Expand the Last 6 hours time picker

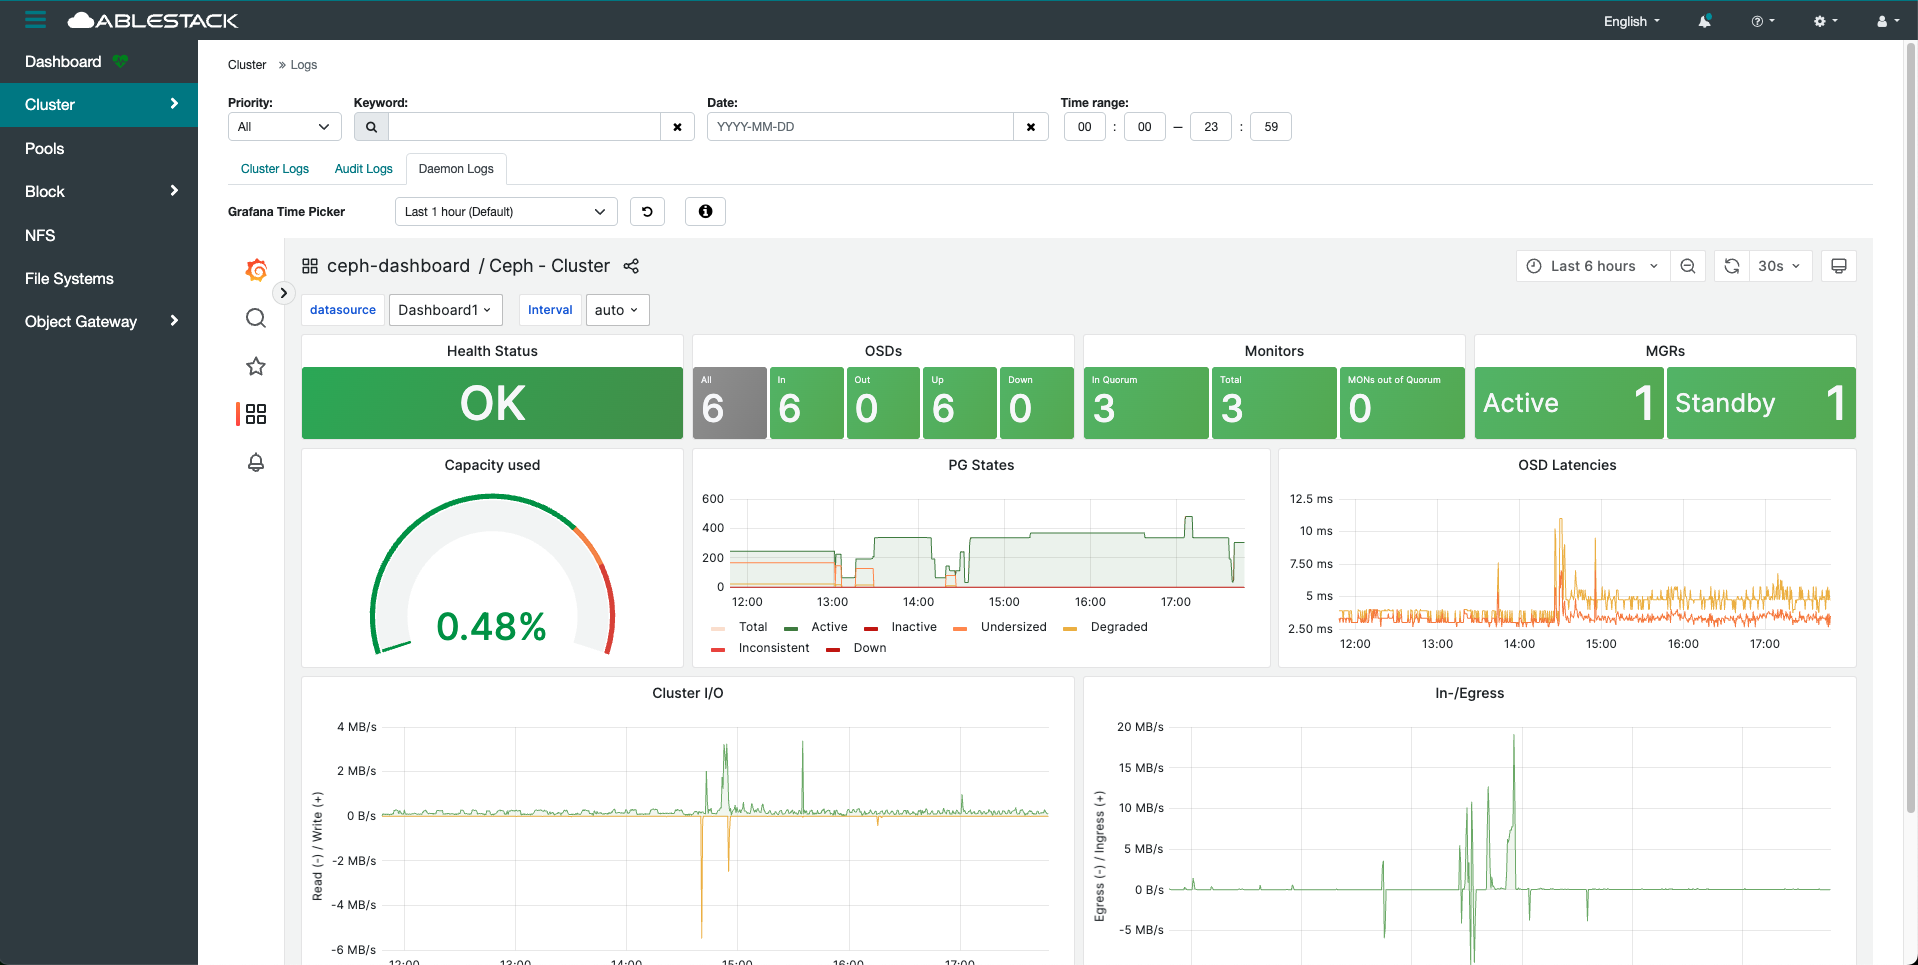(1592, 266)
